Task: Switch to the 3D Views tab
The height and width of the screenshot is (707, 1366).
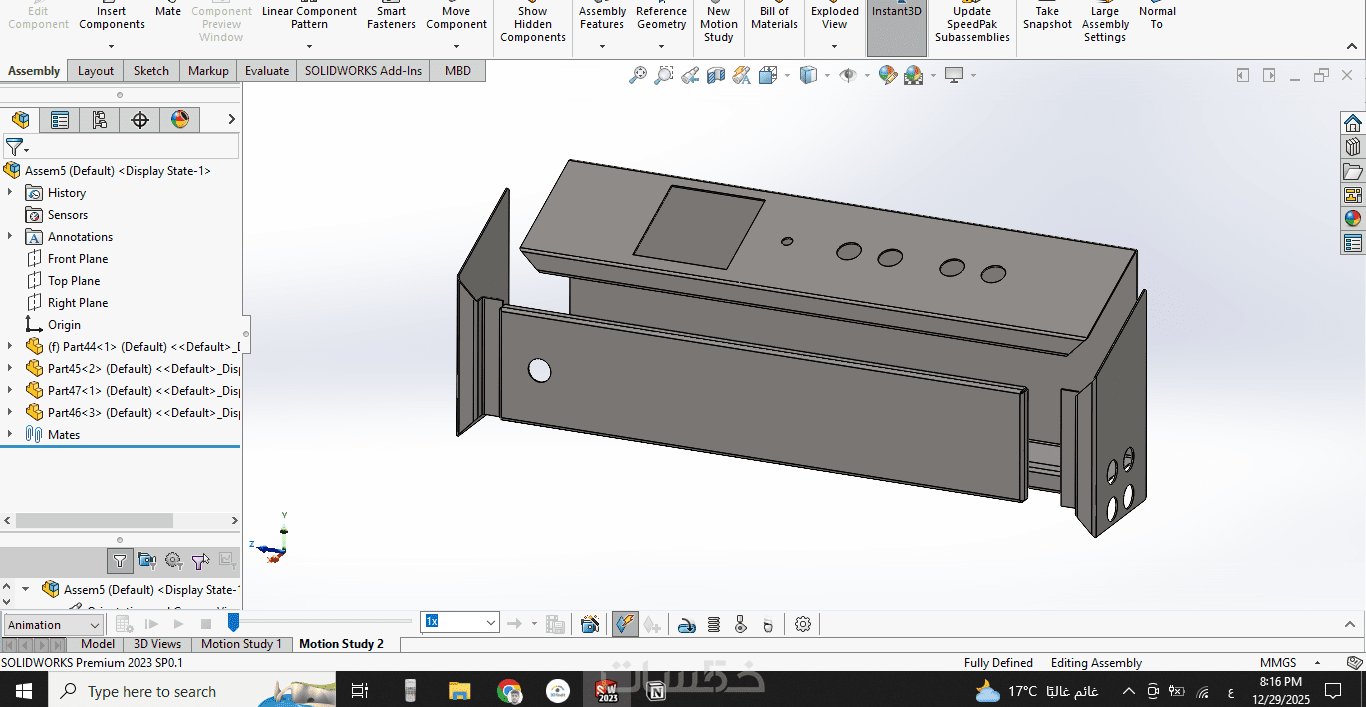Action: tap(157, 644)
